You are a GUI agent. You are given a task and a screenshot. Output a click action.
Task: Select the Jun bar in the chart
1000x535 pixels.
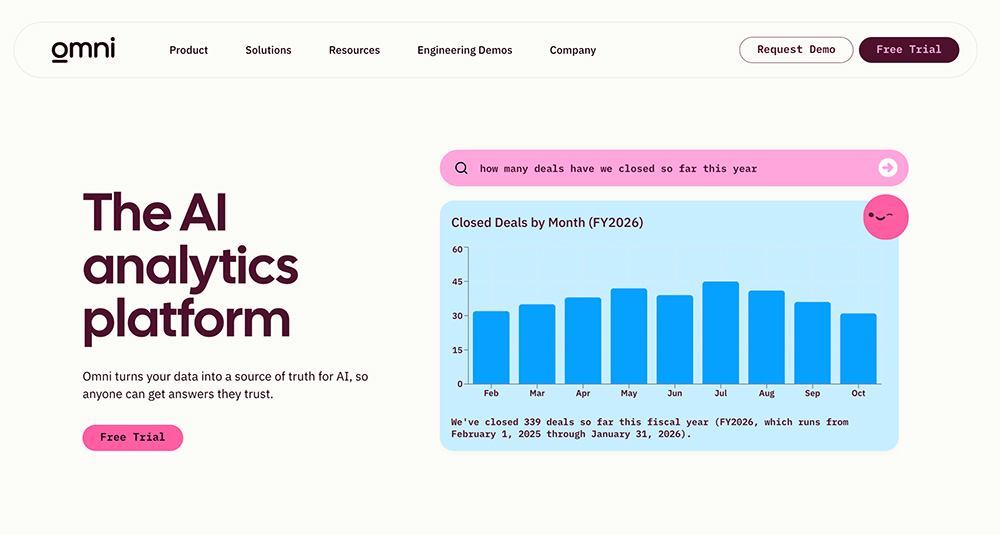click(675, 339)
